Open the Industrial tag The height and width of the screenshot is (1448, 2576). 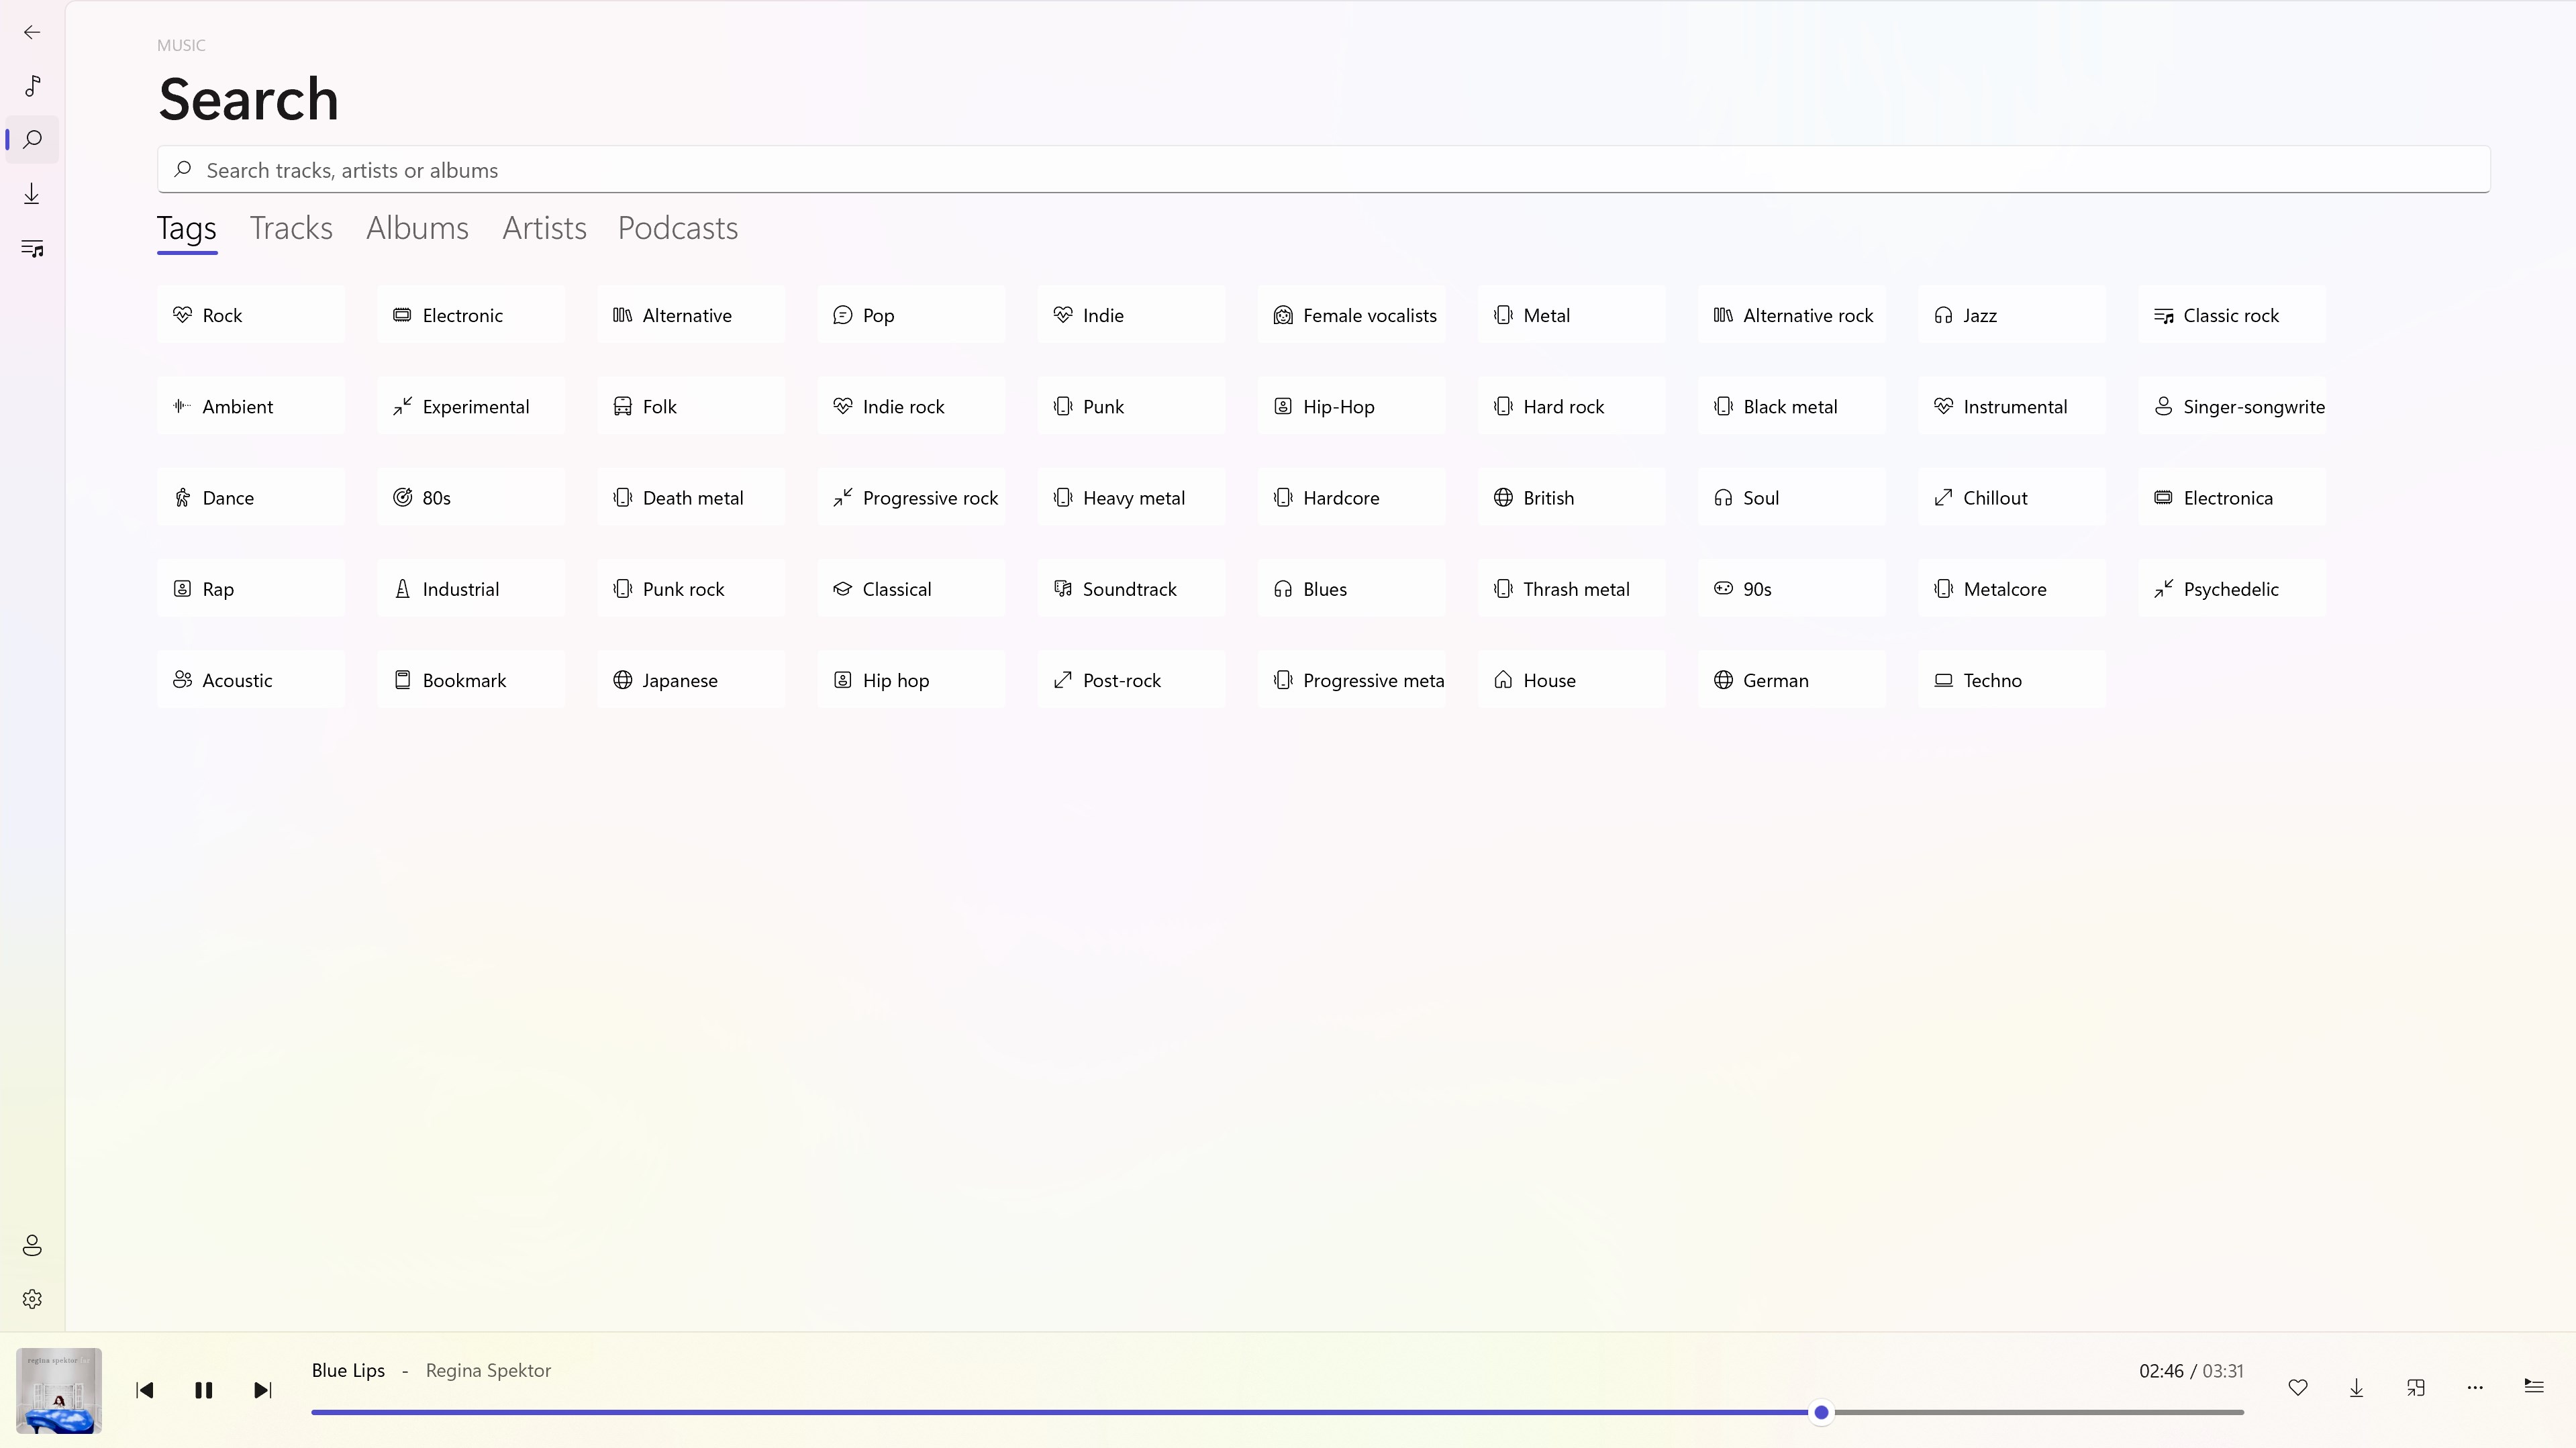(471, 588)
